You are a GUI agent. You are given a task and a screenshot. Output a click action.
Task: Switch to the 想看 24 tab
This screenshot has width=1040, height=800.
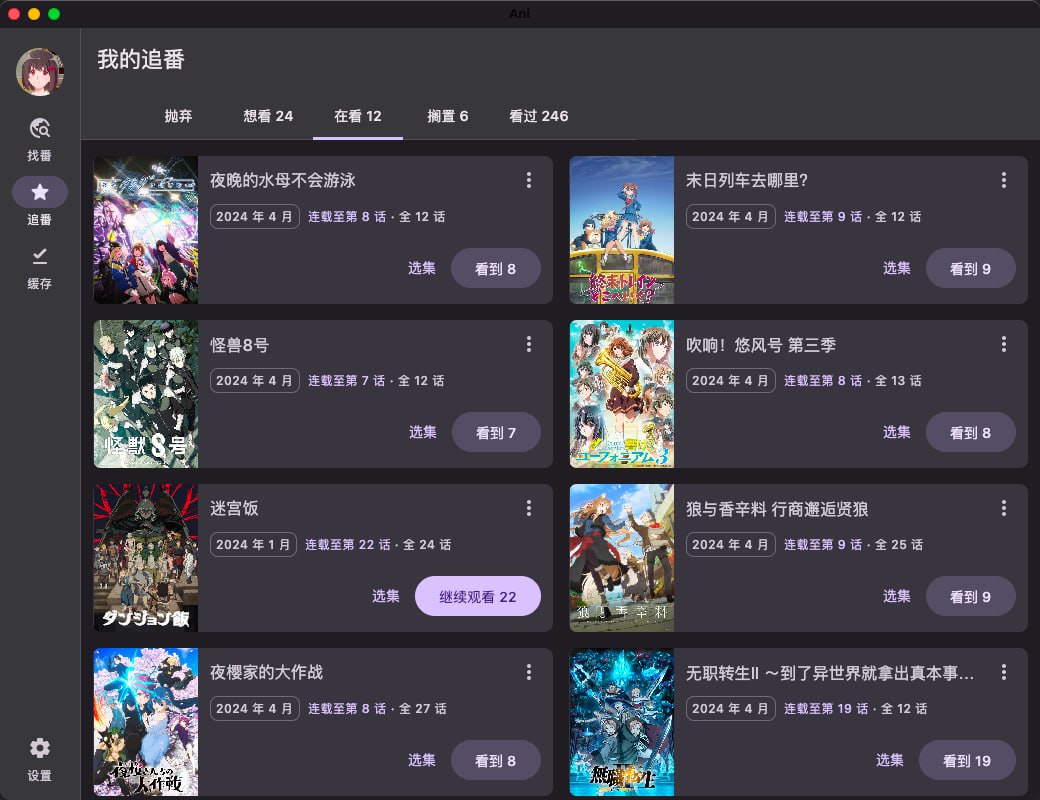point(267,116)
